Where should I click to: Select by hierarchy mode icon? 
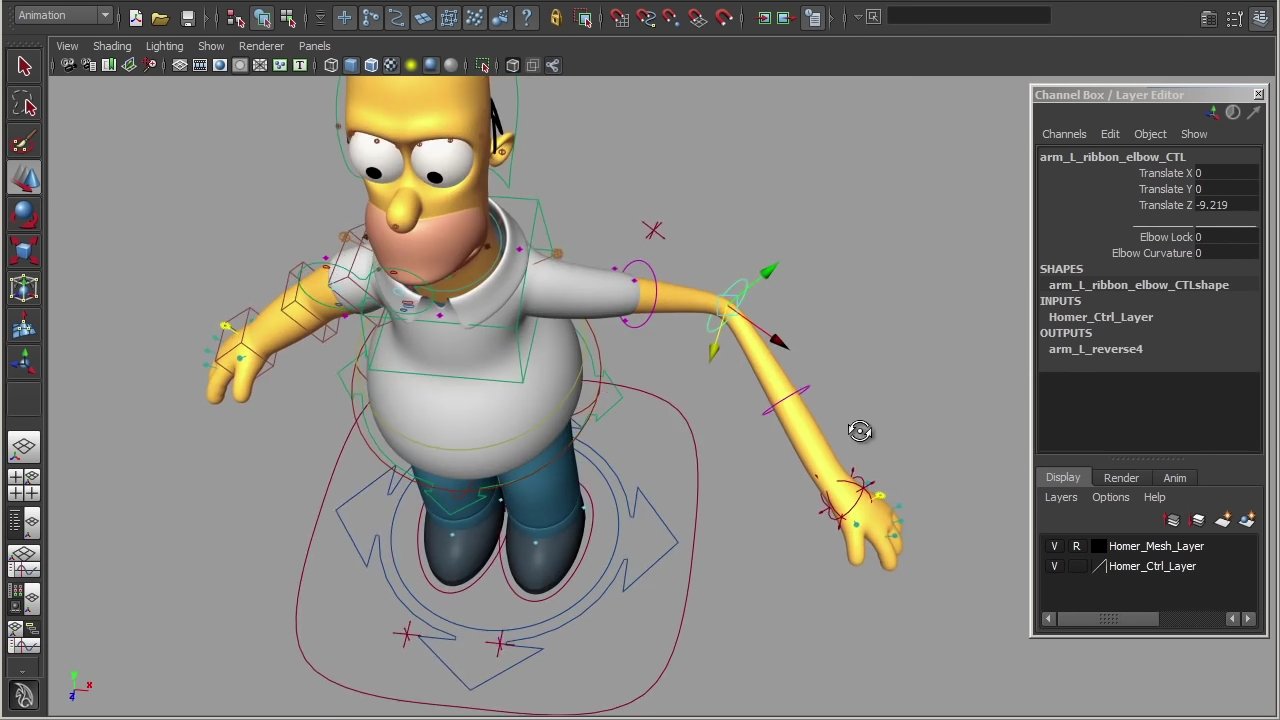coord(236,18)
